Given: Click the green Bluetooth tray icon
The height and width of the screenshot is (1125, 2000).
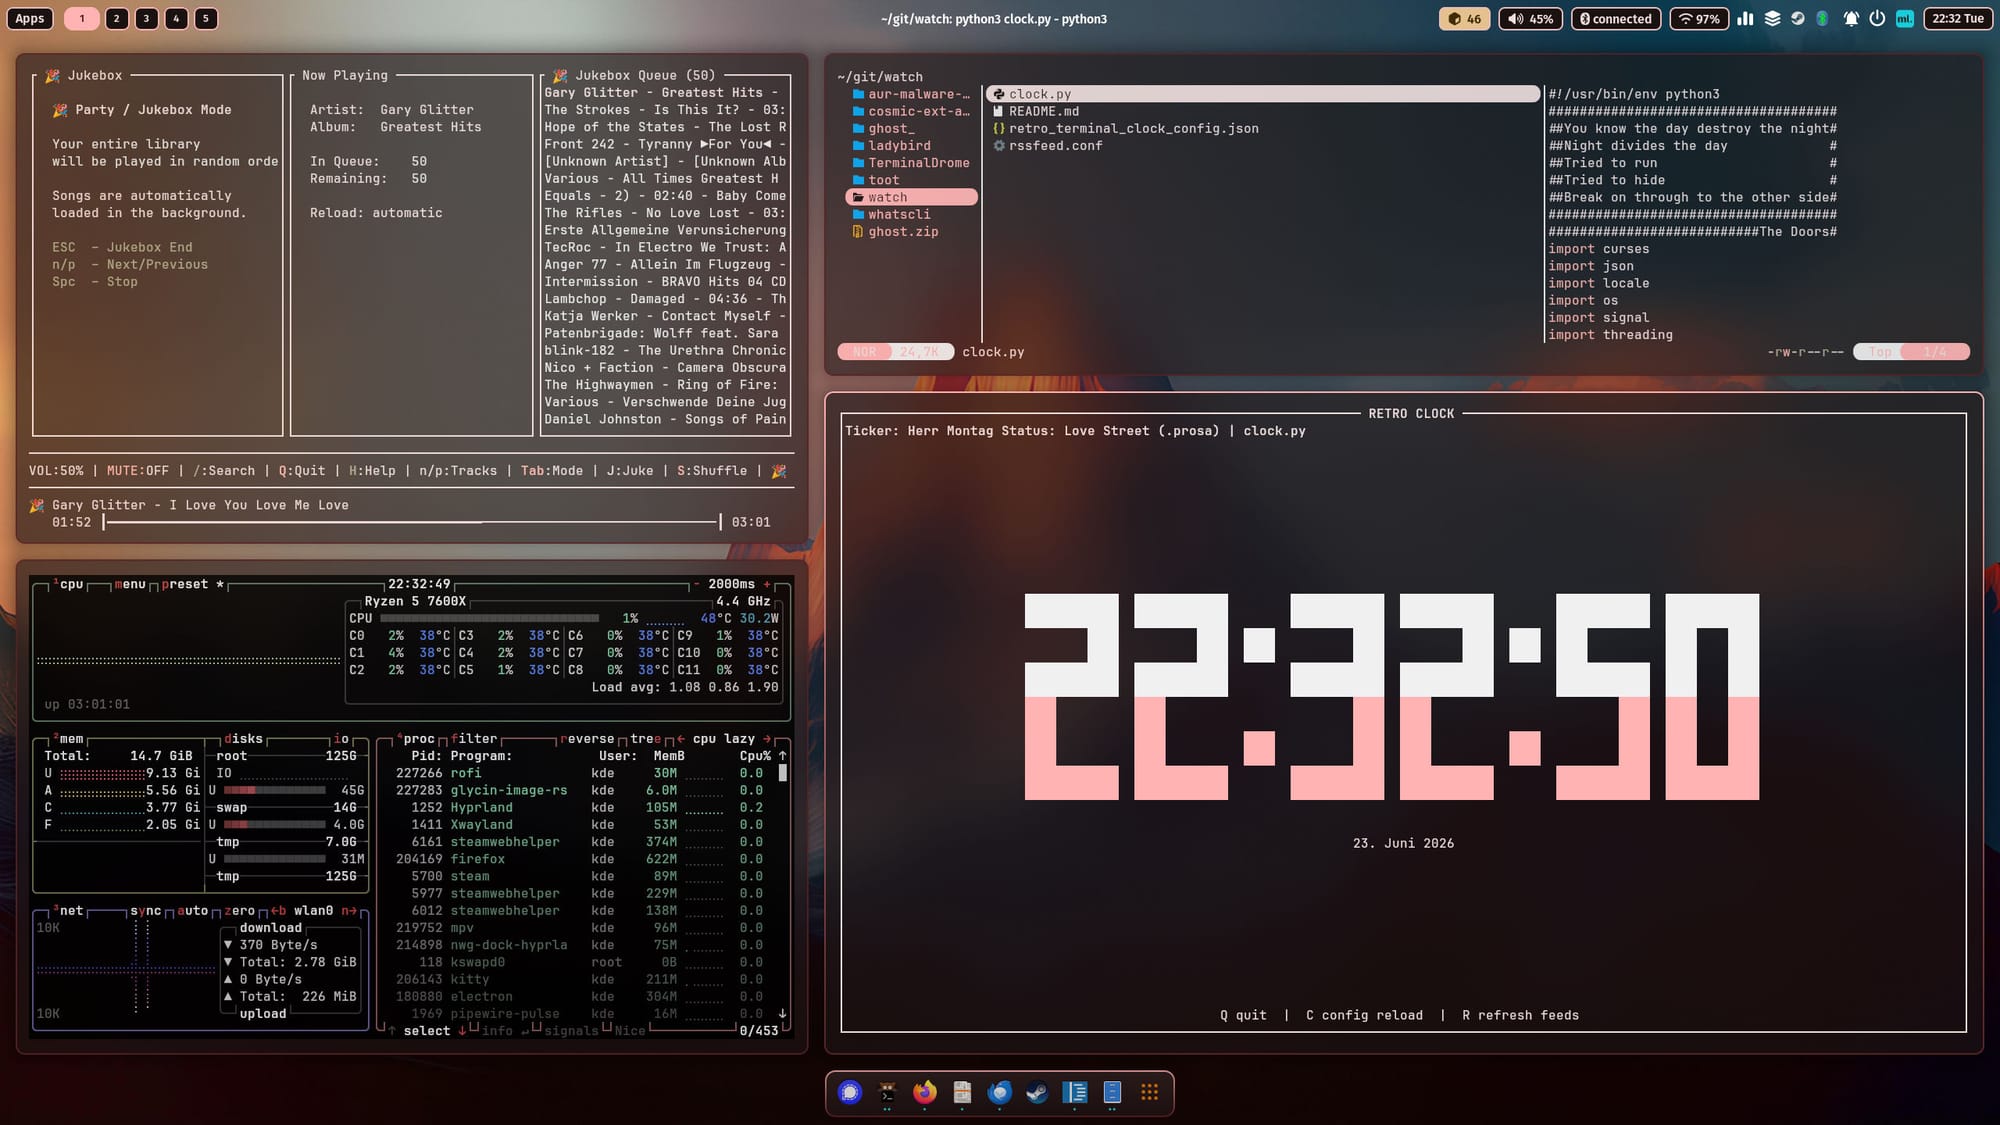Looking at the screenshot, I should pos(1822,18).
